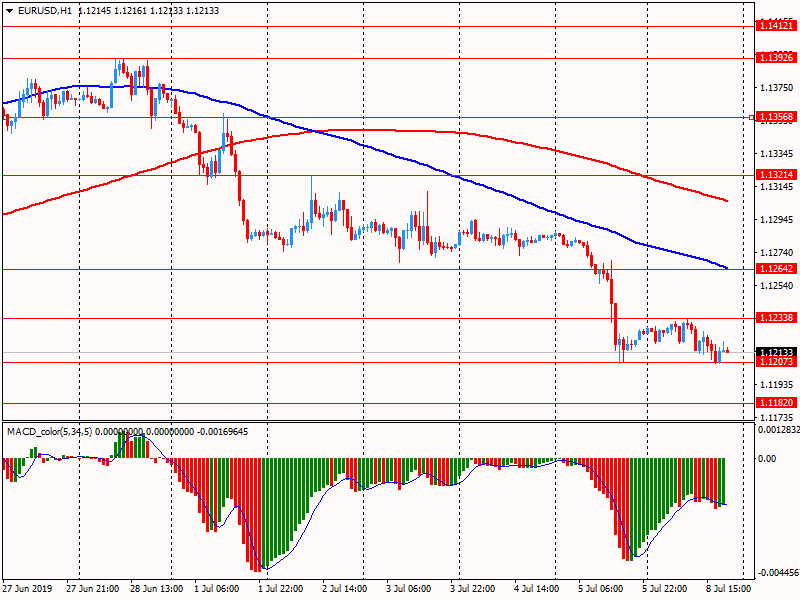Select the 1.12642 red price level label
The width and height of the screenshot is (800, 600).
(777, 268)
